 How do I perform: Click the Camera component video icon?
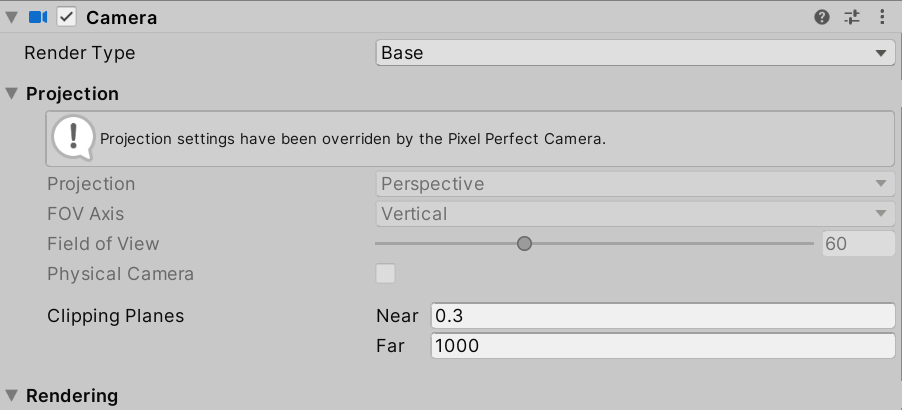[x=38, y=17]
